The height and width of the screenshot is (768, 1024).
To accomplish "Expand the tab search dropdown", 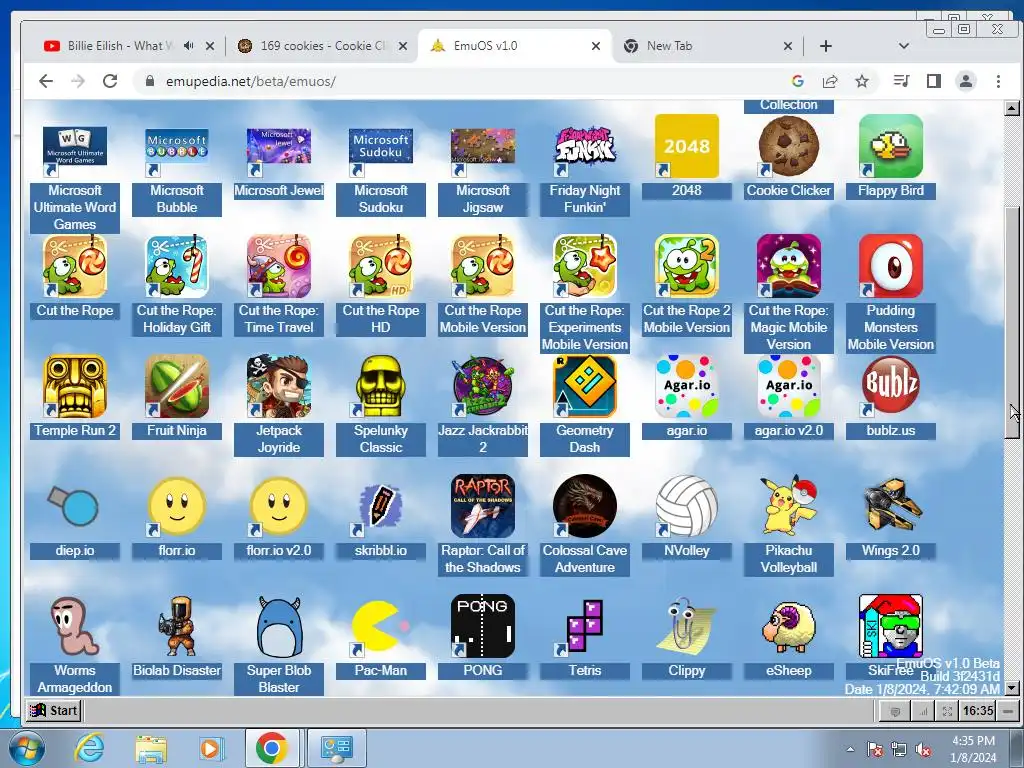I will [904, 46].
